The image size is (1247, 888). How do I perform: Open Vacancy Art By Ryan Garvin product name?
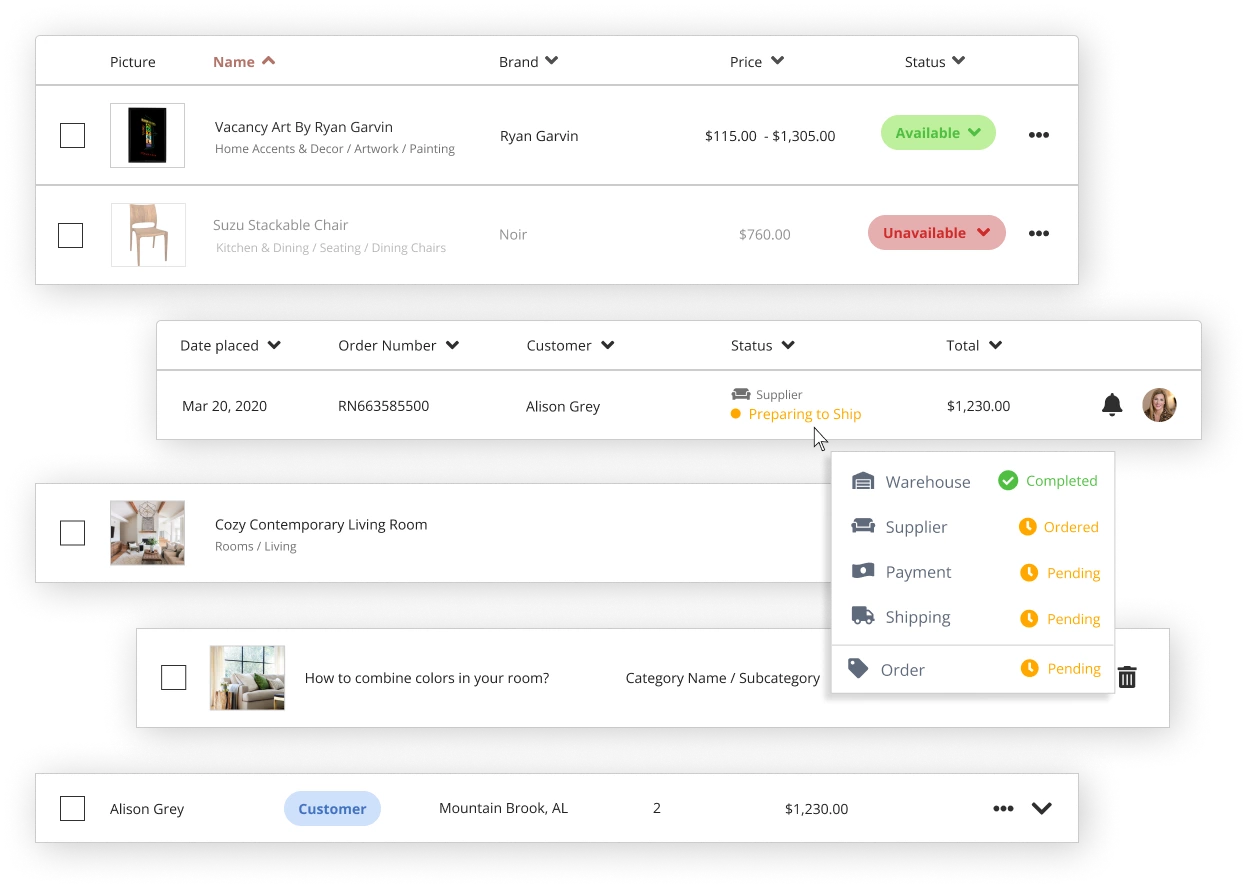click(304, 127)
